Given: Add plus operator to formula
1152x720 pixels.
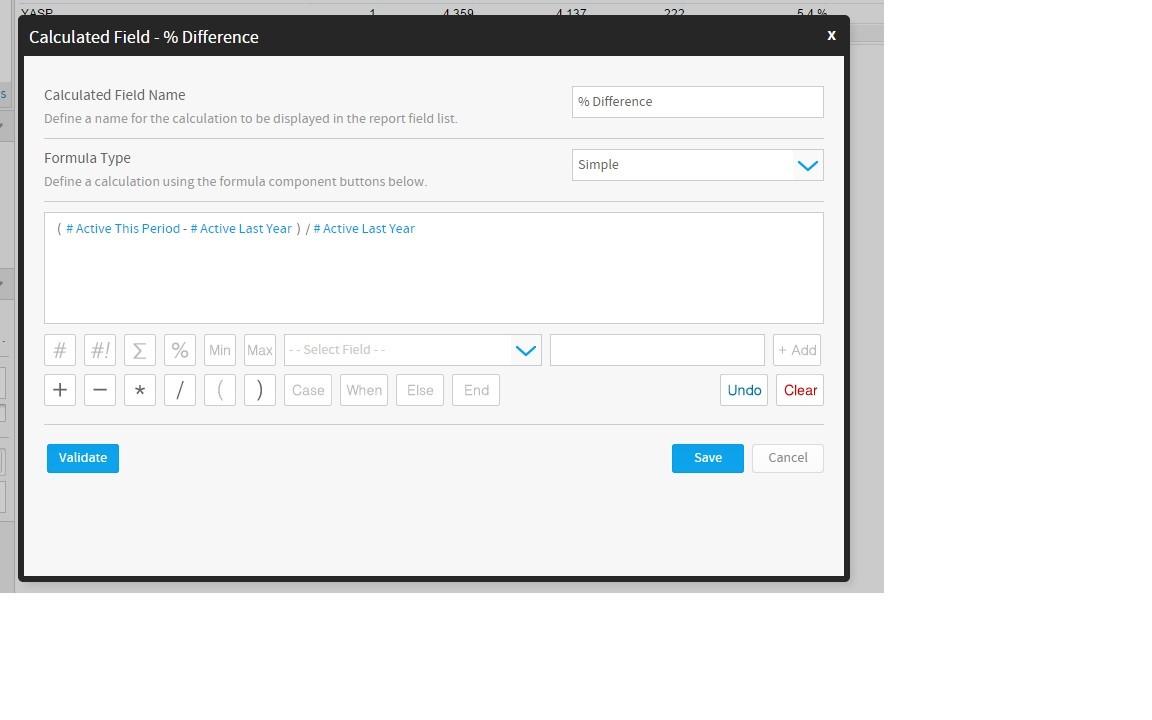Looking at the screenshot, I should tap(60, 390).
